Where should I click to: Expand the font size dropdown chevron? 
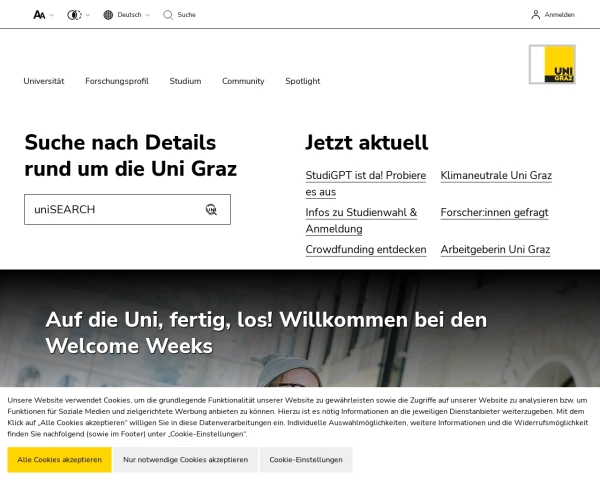point(52,15)
